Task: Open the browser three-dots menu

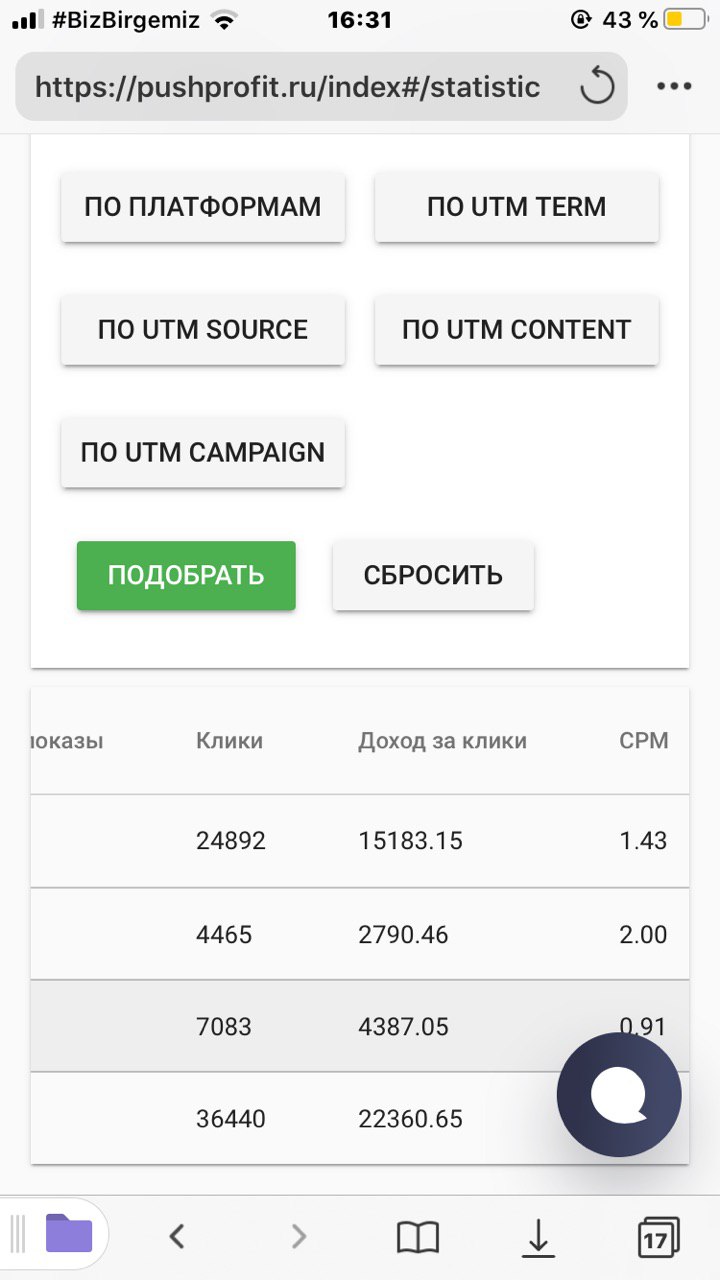Action: (674, 87)
